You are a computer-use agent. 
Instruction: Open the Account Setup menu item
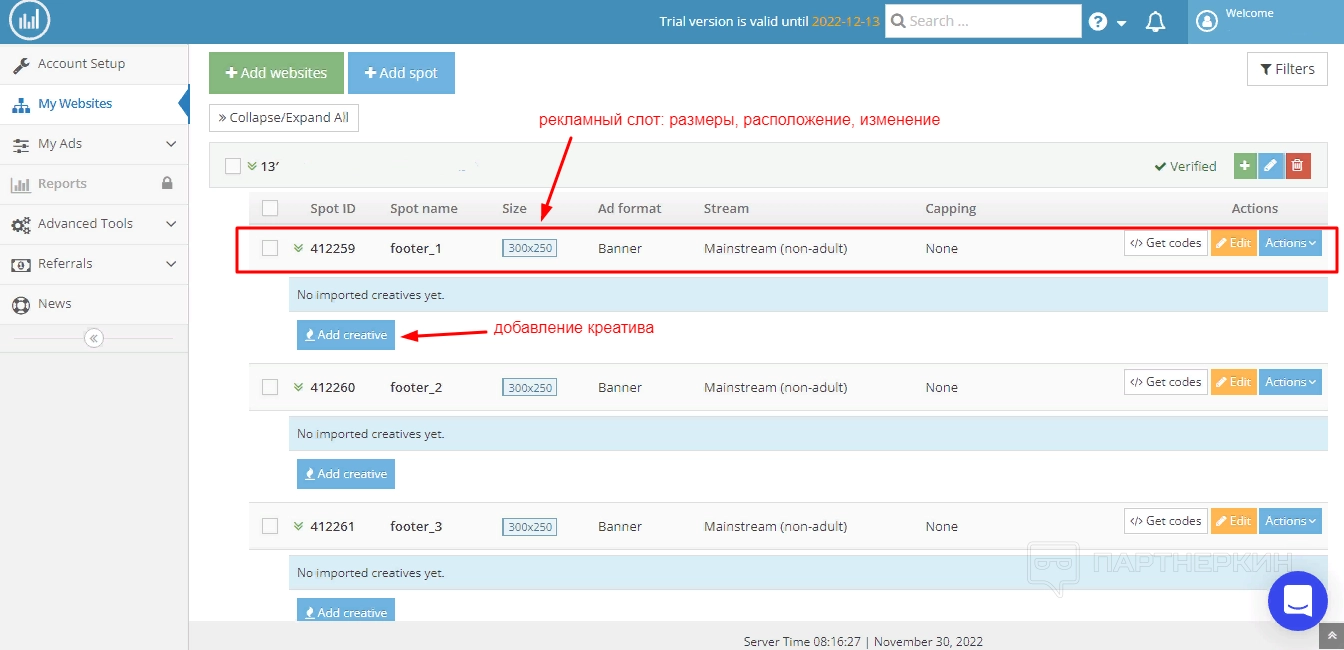pyautogui.click(x=94, y=64)
